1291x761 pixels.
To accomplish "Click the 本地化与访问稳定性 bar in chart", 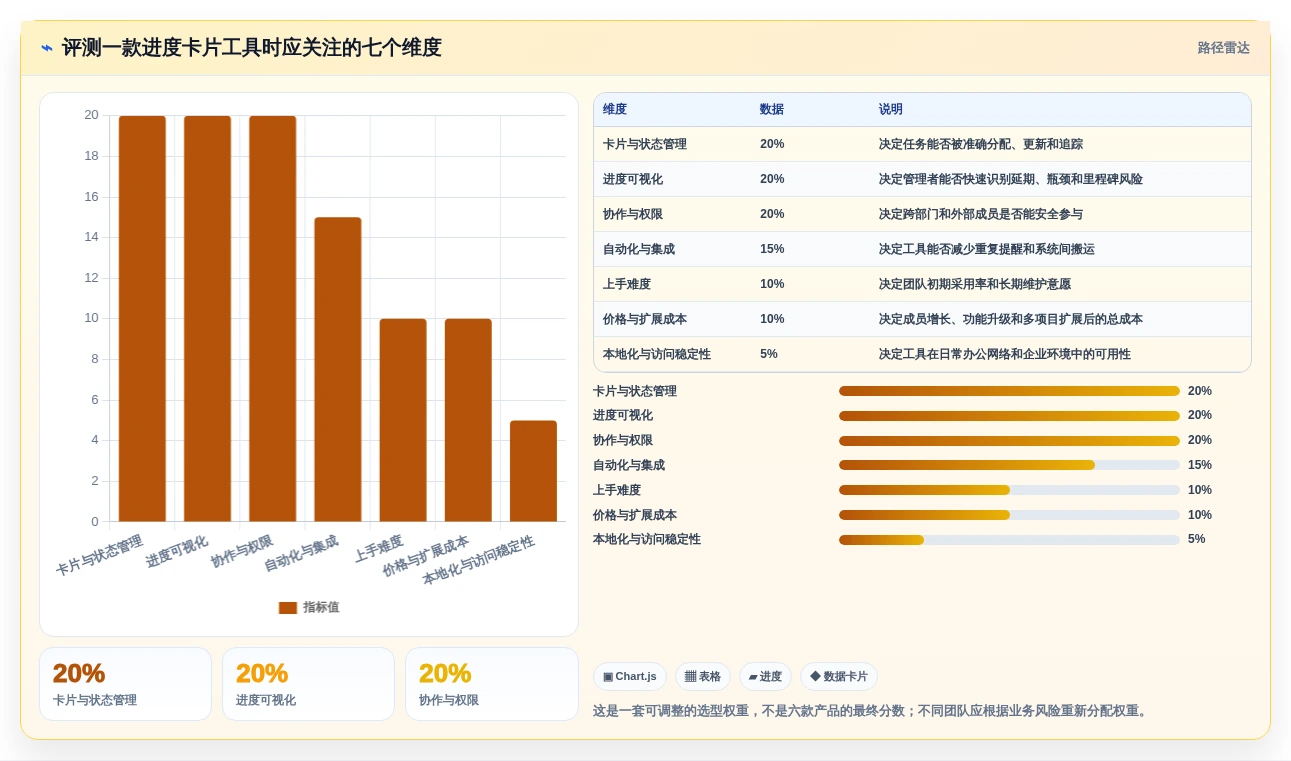I will point(533,471).
